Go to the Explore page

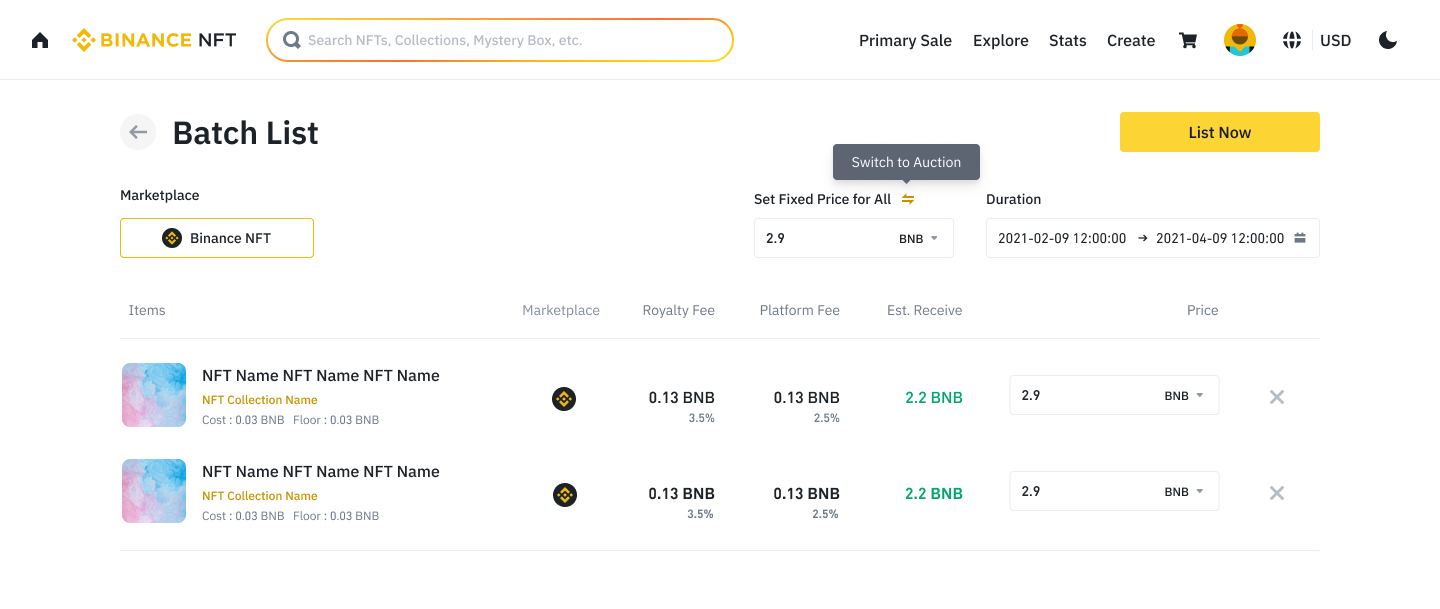click(x=1000, y=41)
